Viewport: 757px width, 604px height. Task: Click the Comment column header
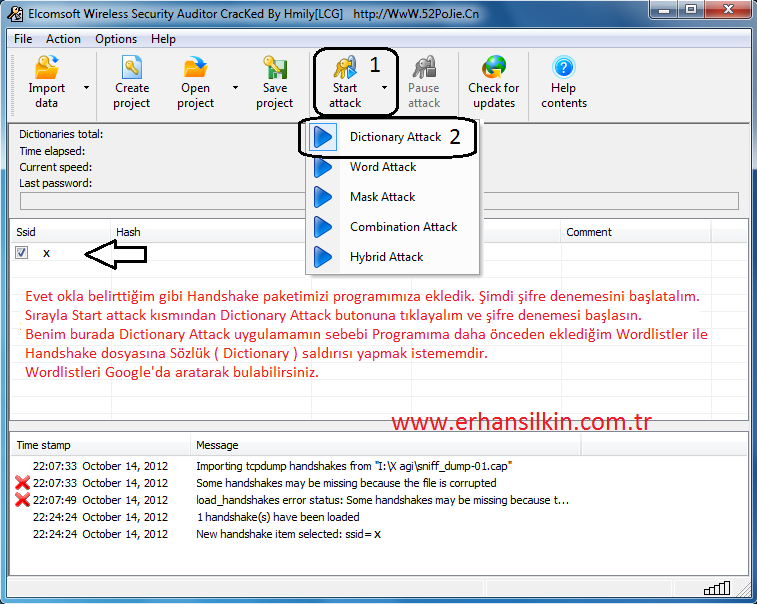coord(636,232)
